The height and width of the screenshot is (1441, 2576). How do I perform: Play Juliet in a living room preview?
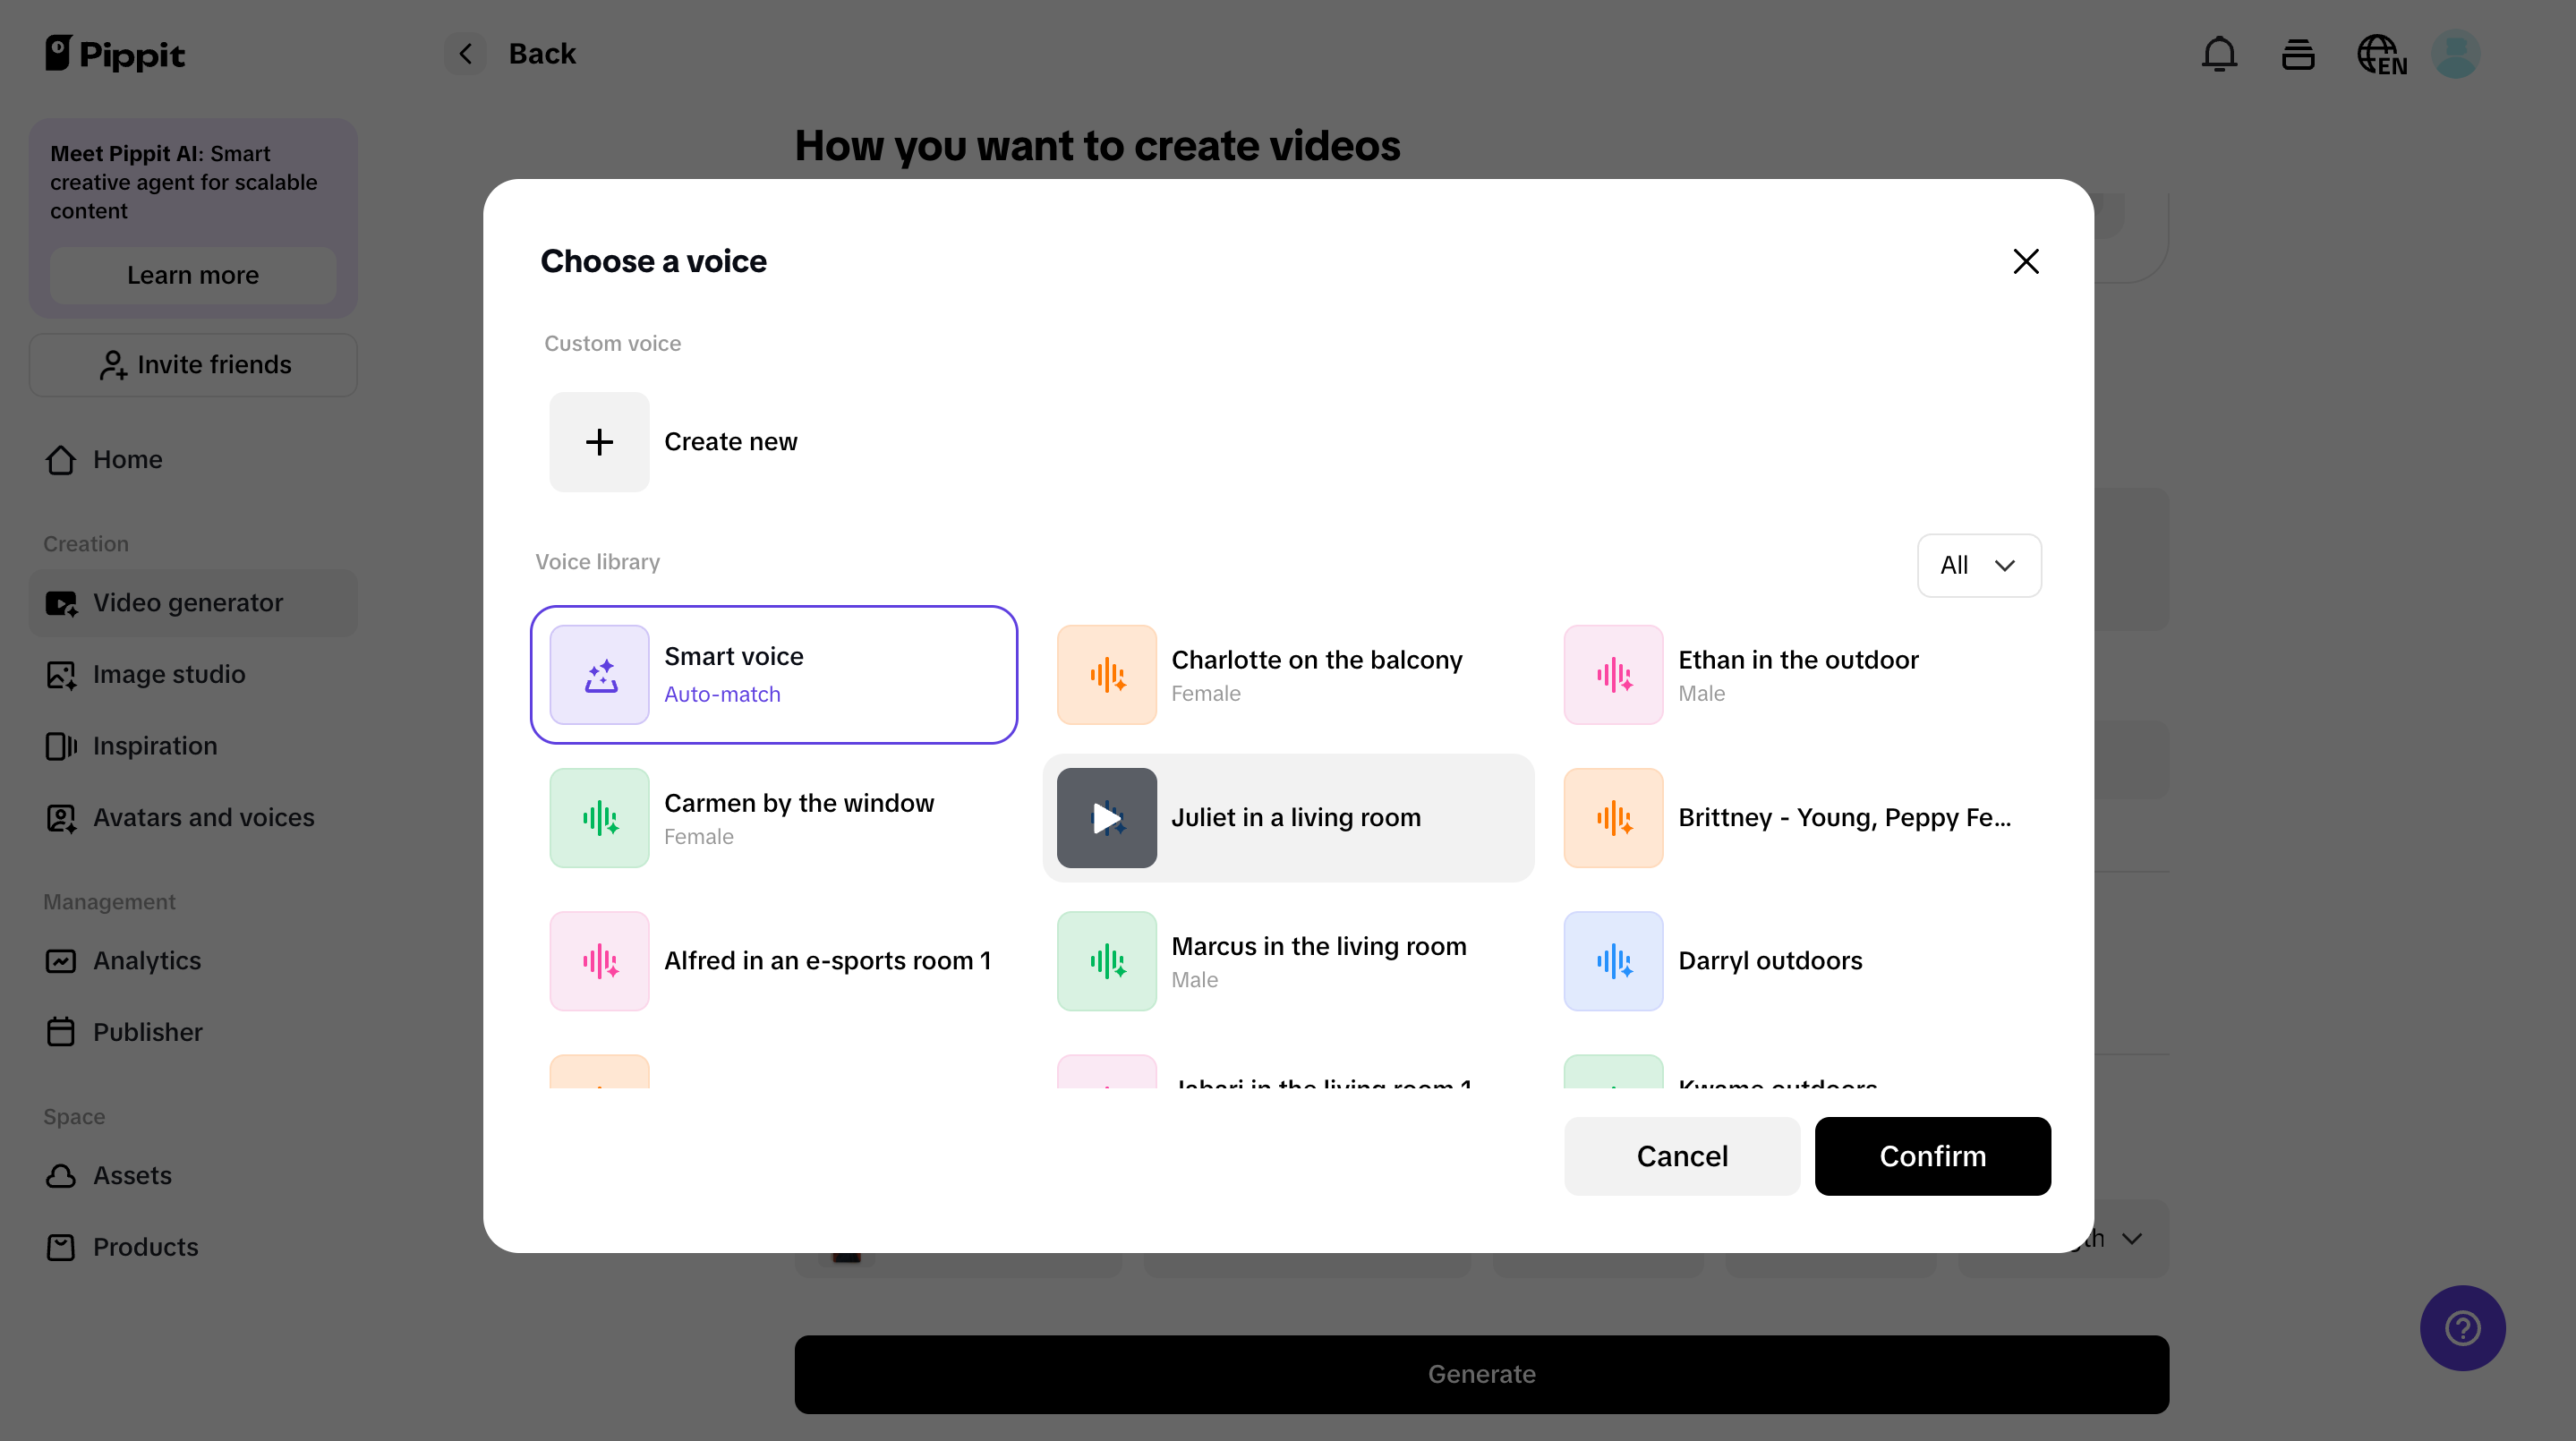tap(1106, 817)
